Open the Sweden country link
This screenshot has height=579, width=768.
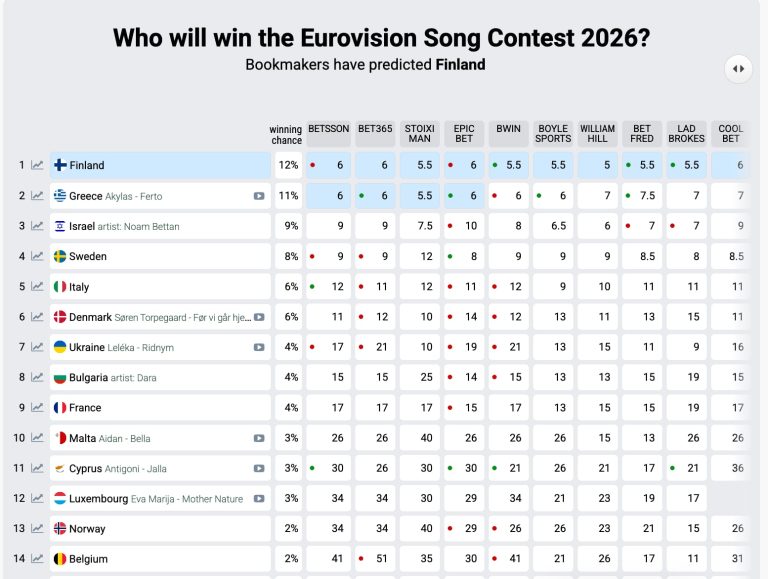click(x=87, y=257)
